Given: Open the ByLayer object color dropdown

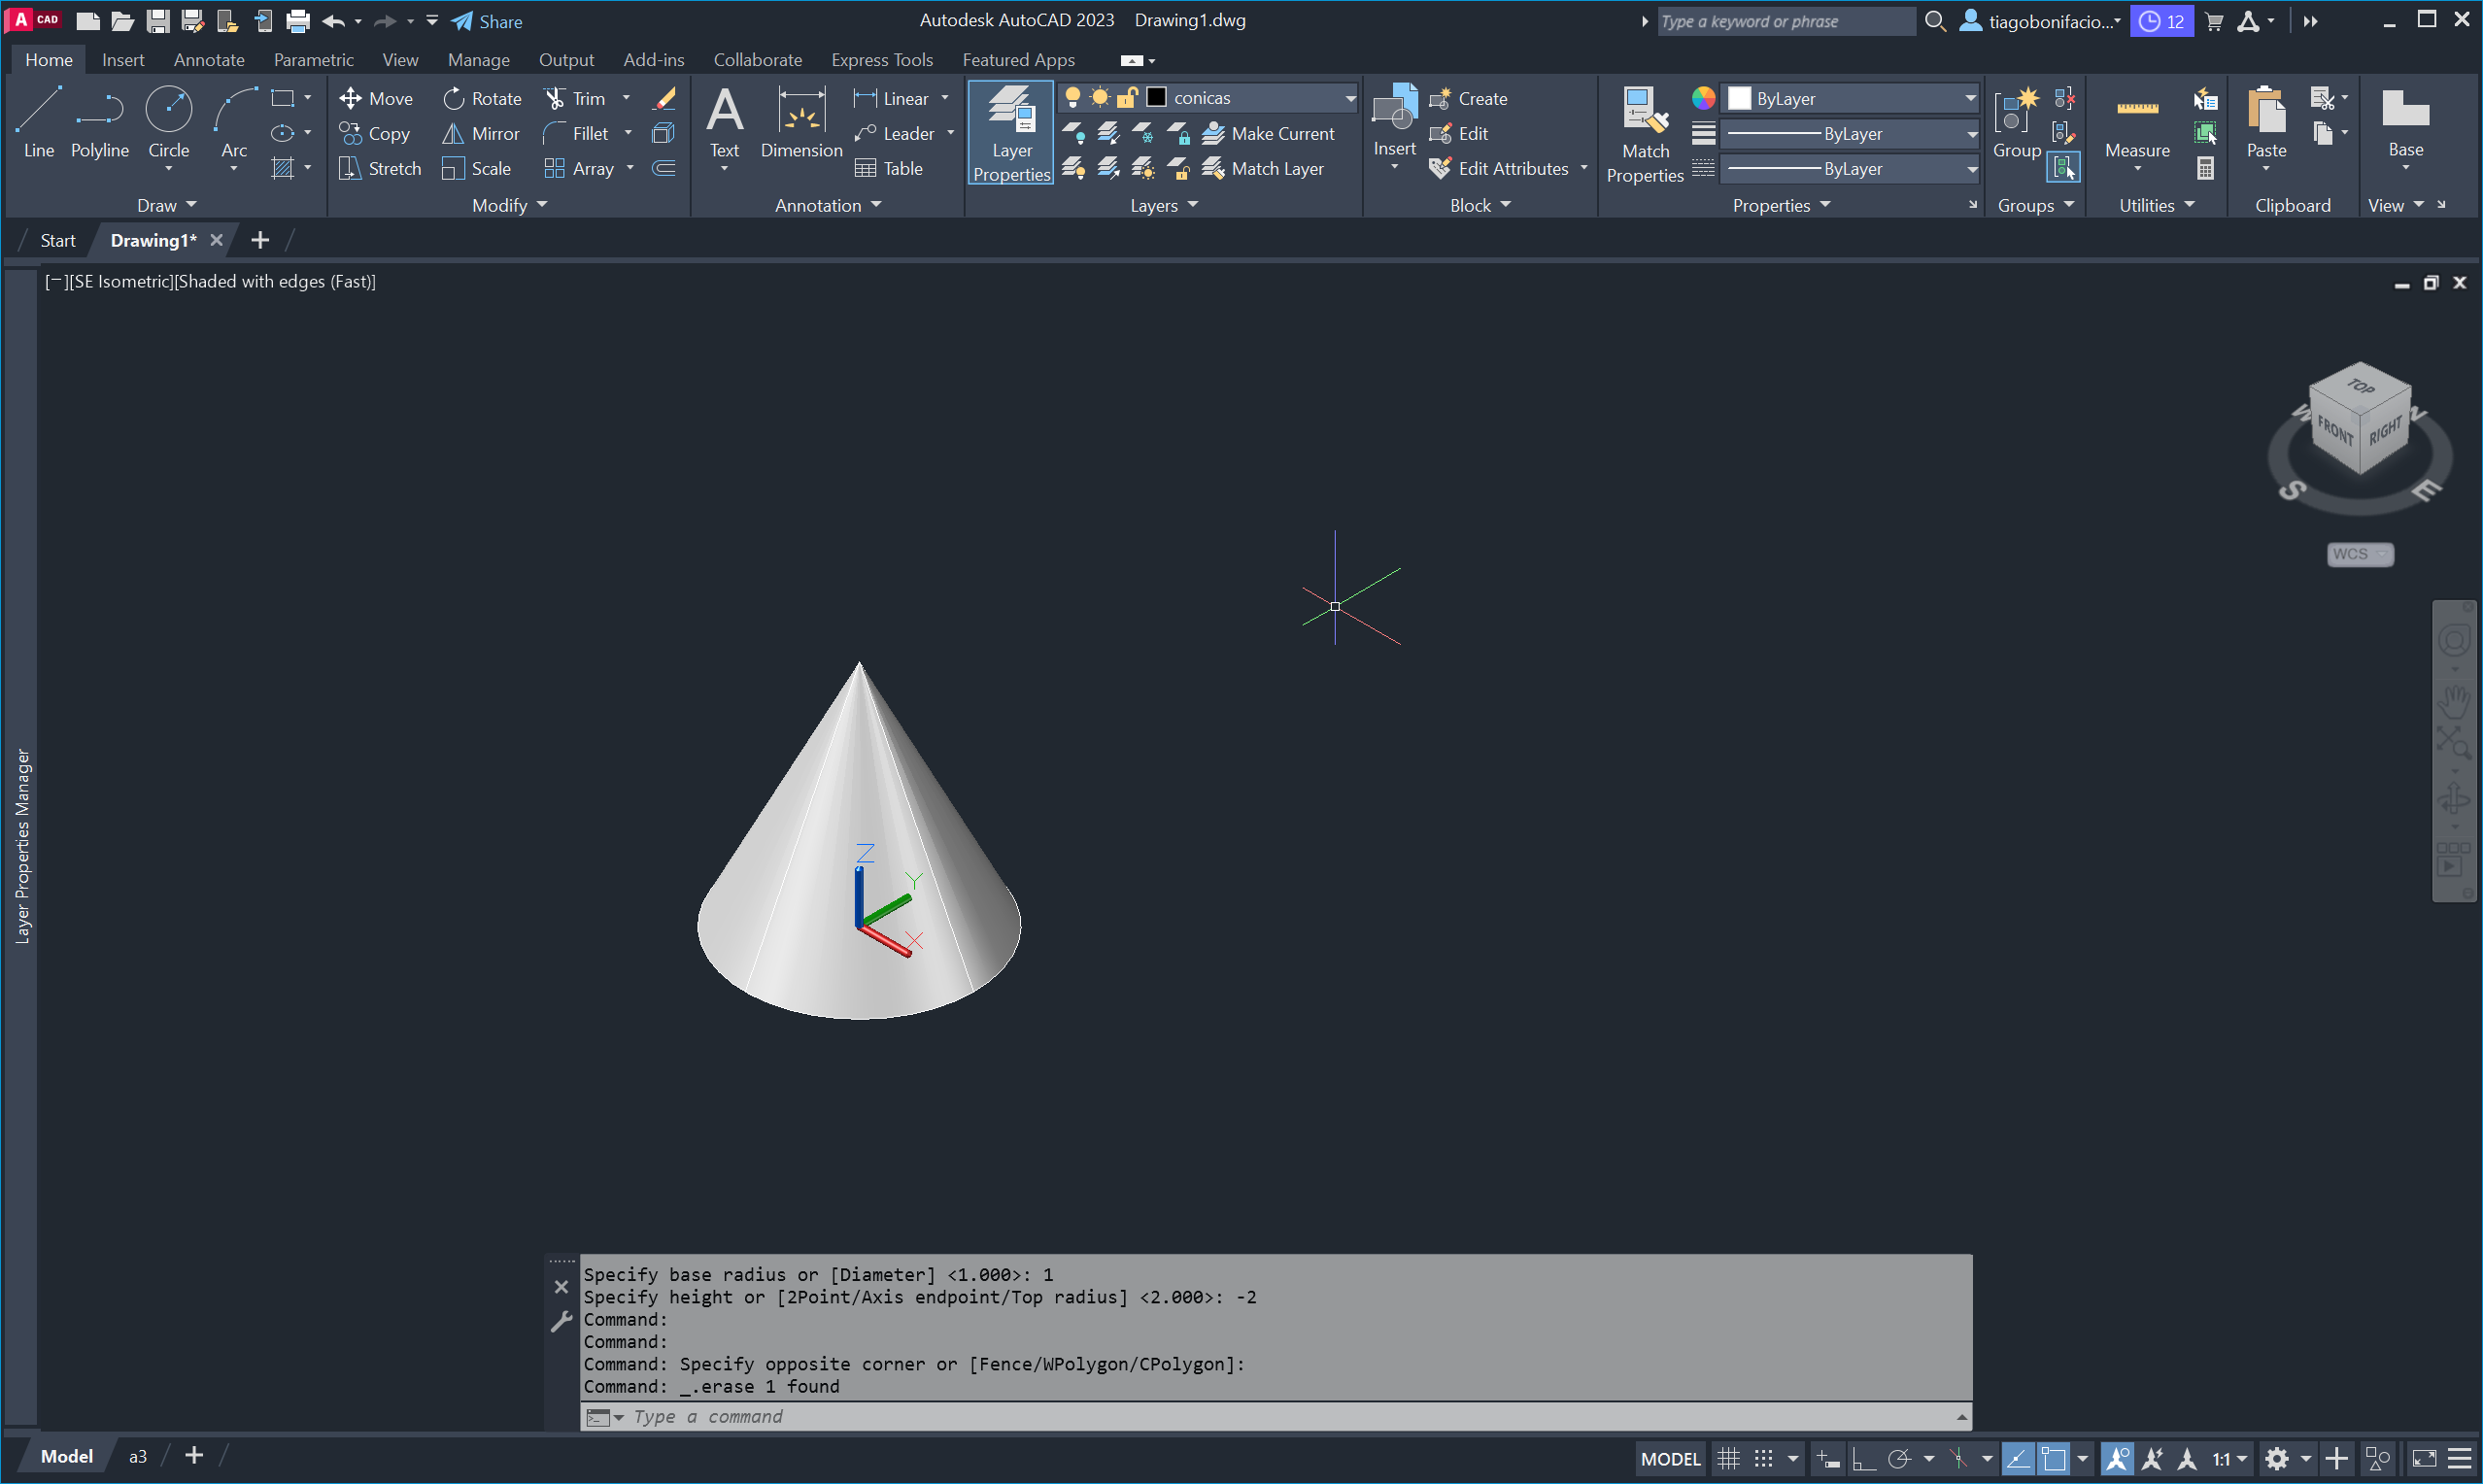Looking at the screenshot, I should [1852, 98].
